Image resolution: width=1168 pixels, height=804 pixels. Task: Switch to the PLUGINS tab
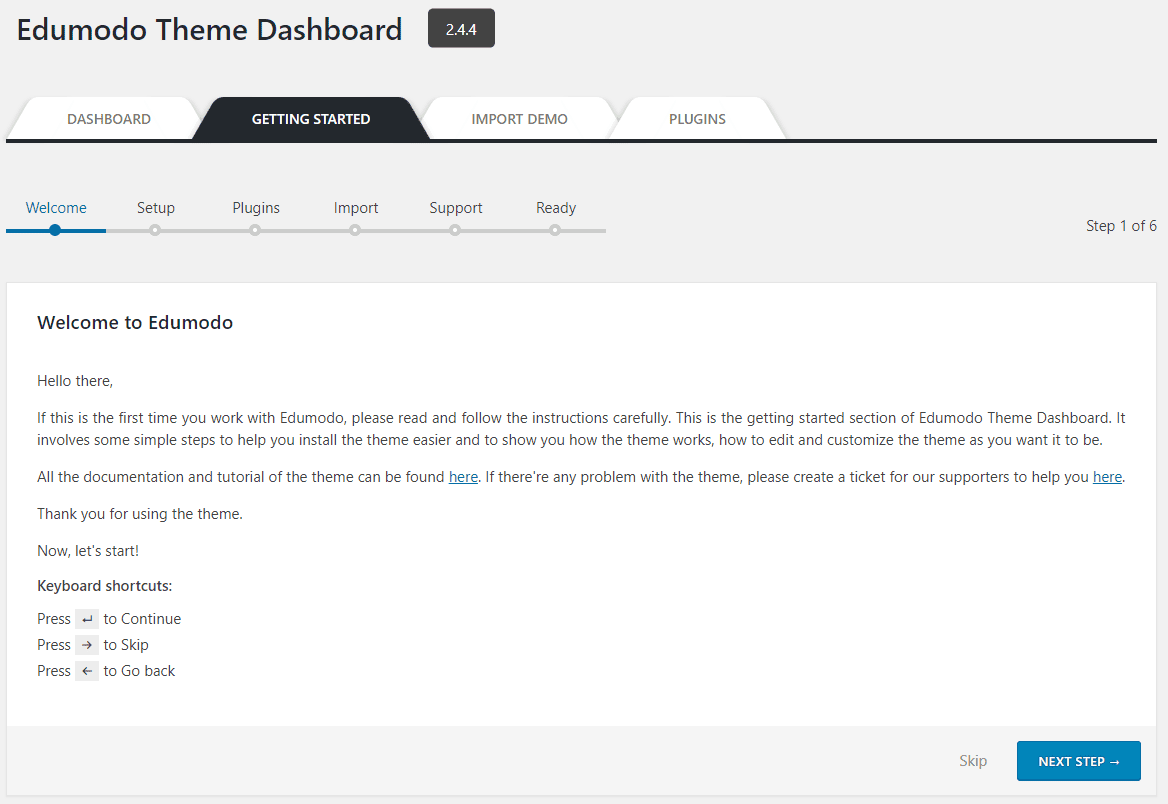coord(698,118)
